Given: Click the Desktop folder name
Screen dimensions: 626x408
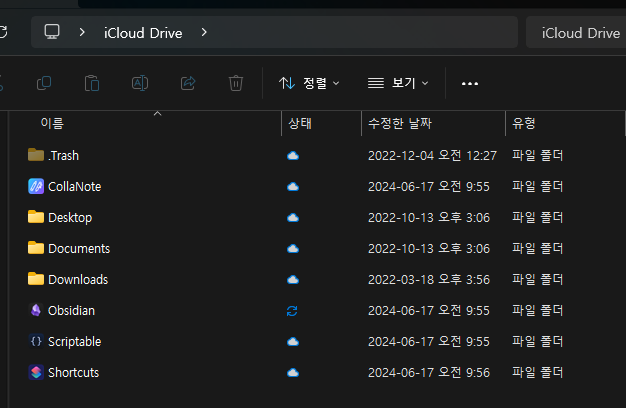Looking at the screenshot, I should coord(70,218).
